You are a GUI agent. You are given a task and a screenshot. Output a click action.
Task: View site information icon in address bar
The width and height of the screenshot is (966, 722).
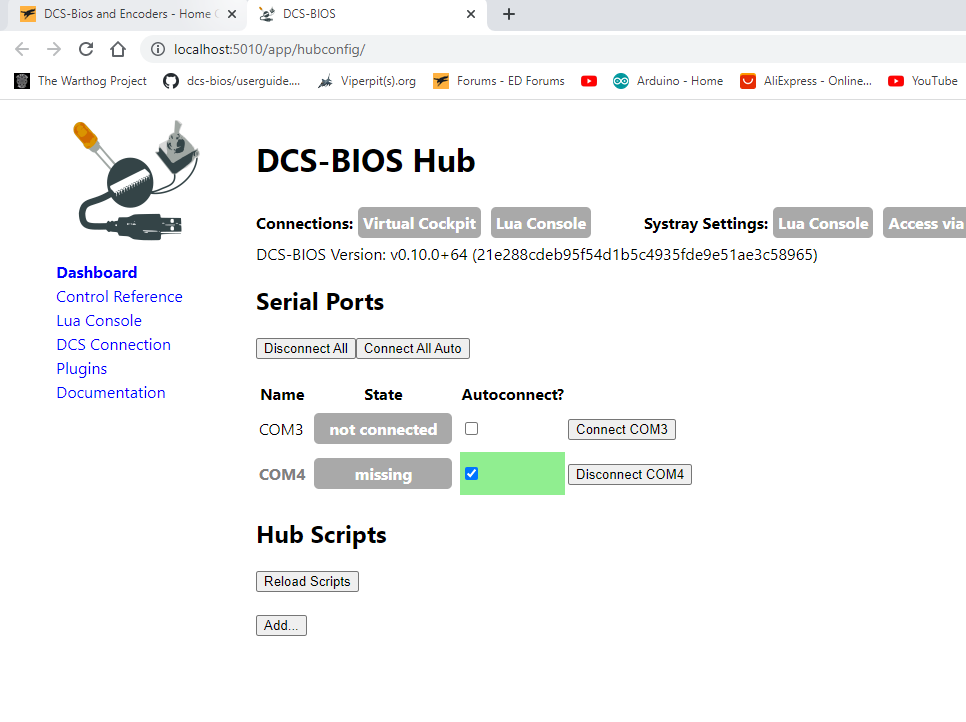click(x=158, y=49)
